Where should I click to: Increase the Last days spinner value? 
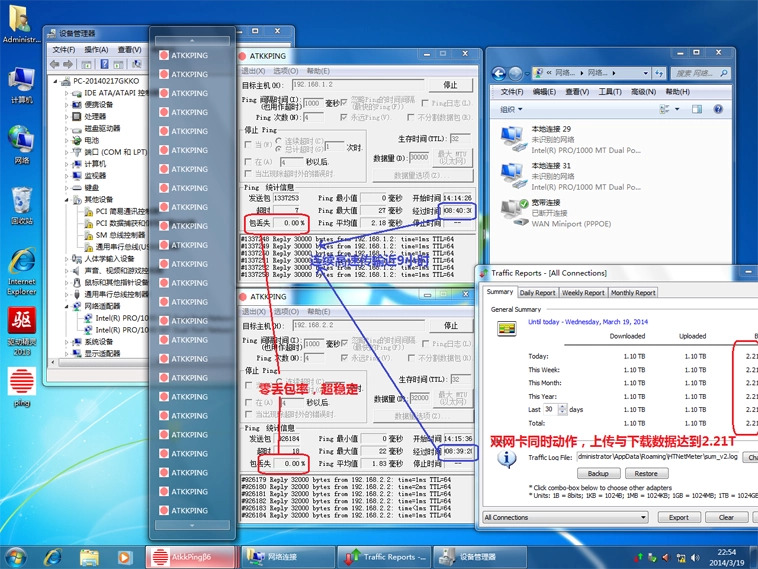pyautogui.click(x=563, y=407)
